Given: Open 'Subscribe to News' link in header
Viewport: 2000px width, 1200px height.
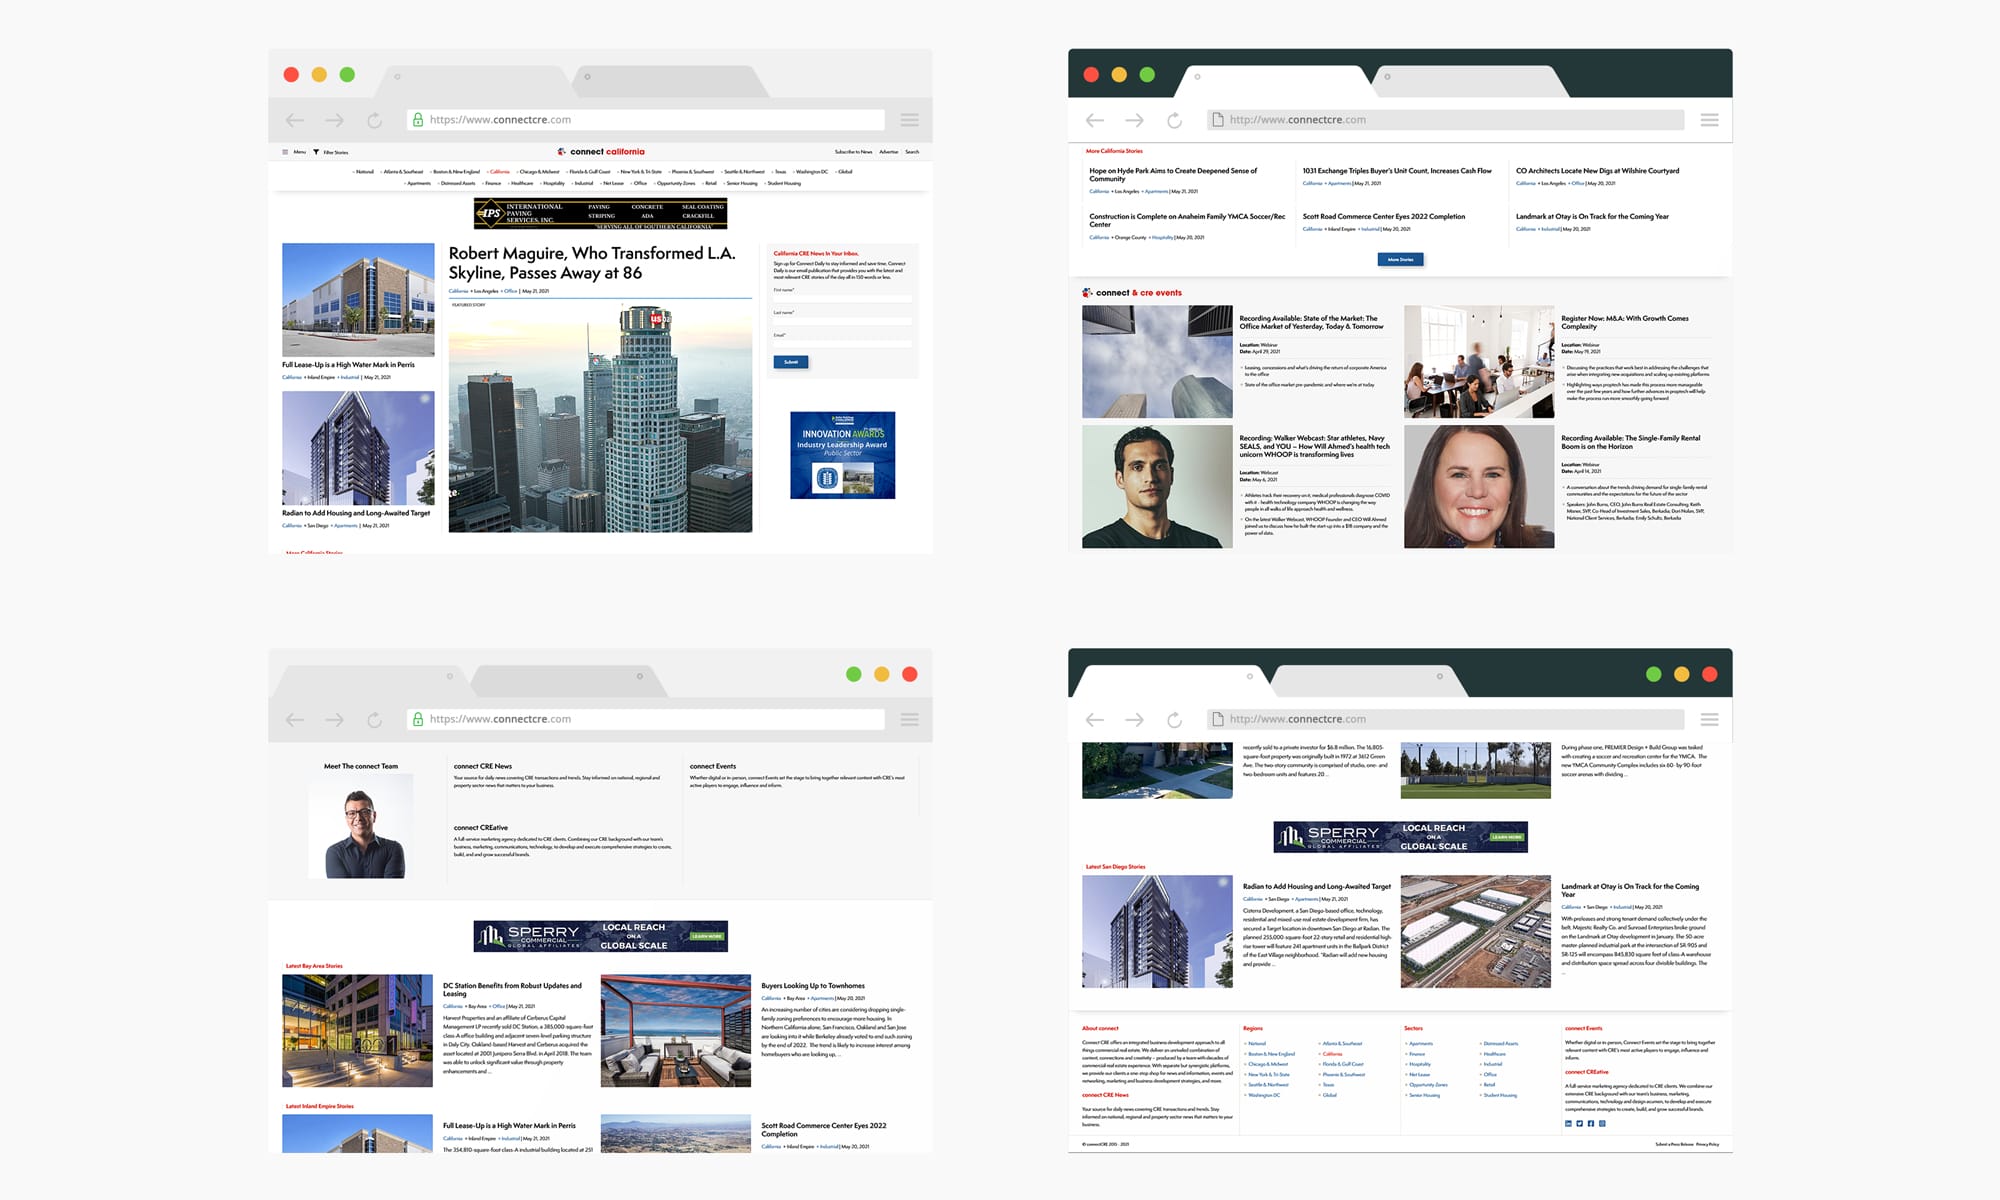Looking at the screenshot, I should tap(853, 152).
